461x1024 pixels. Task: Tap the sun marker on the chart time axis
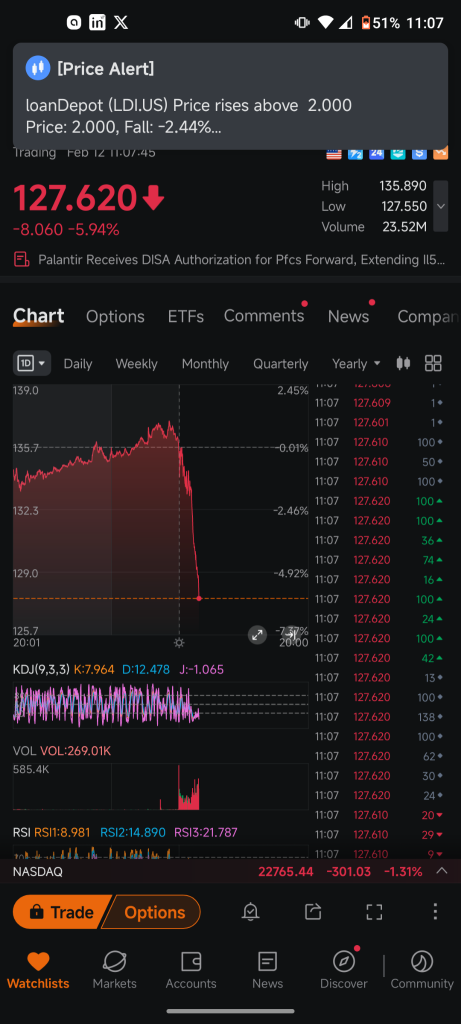click(x=179, y=643)
